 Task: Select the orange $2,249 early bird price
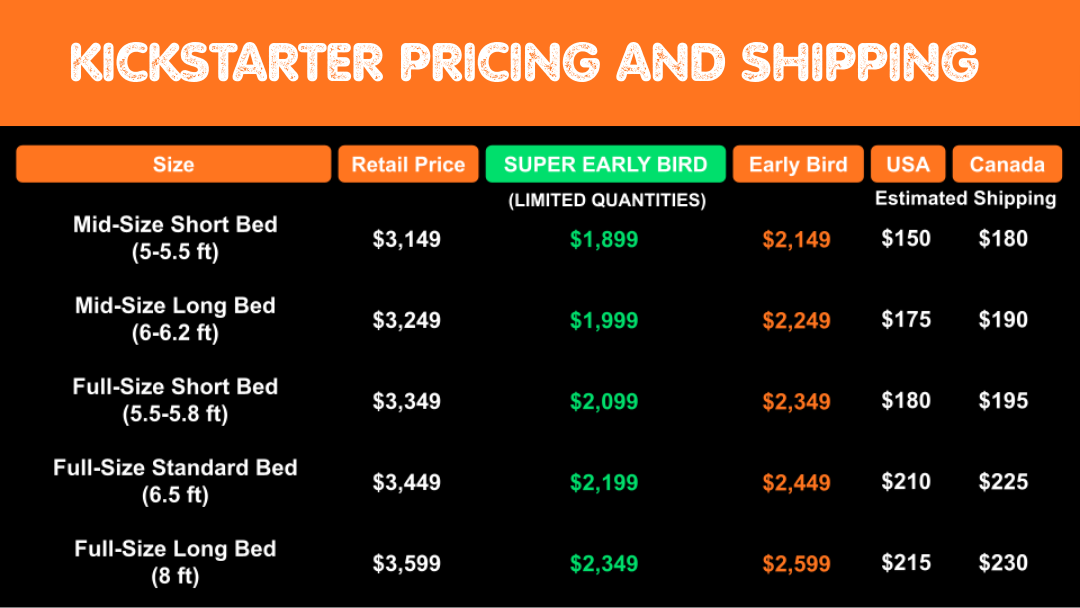(796, 320)
